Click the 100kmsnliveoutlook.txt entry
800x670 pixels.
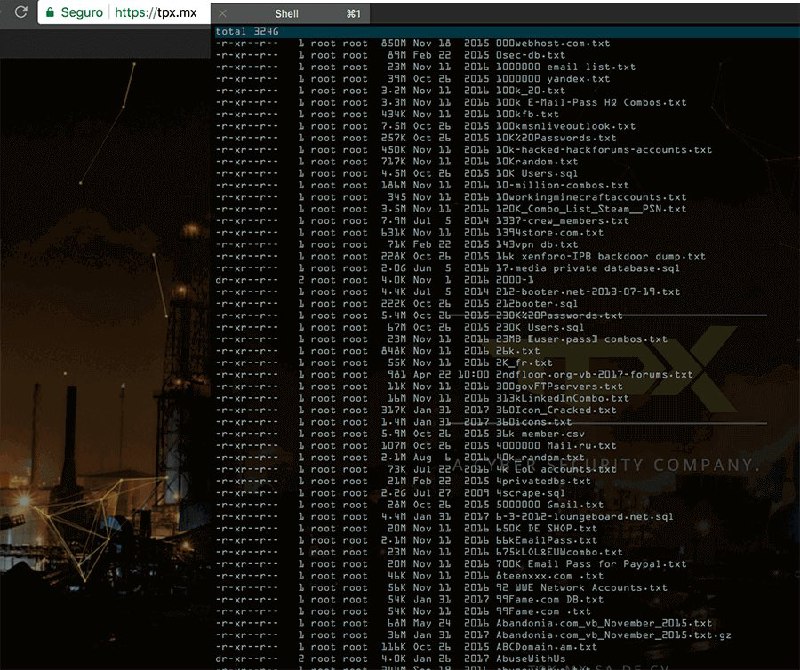pos(566,126)
